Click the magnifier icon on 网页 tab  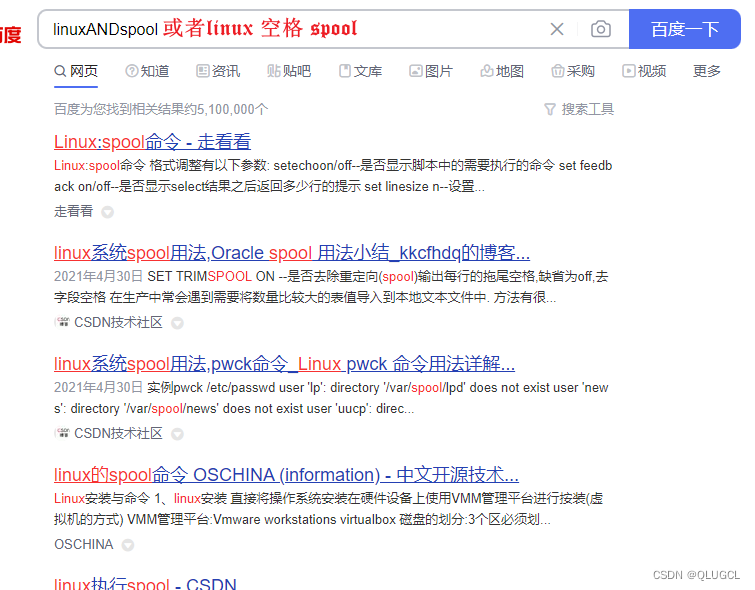[x=60, y=71]
